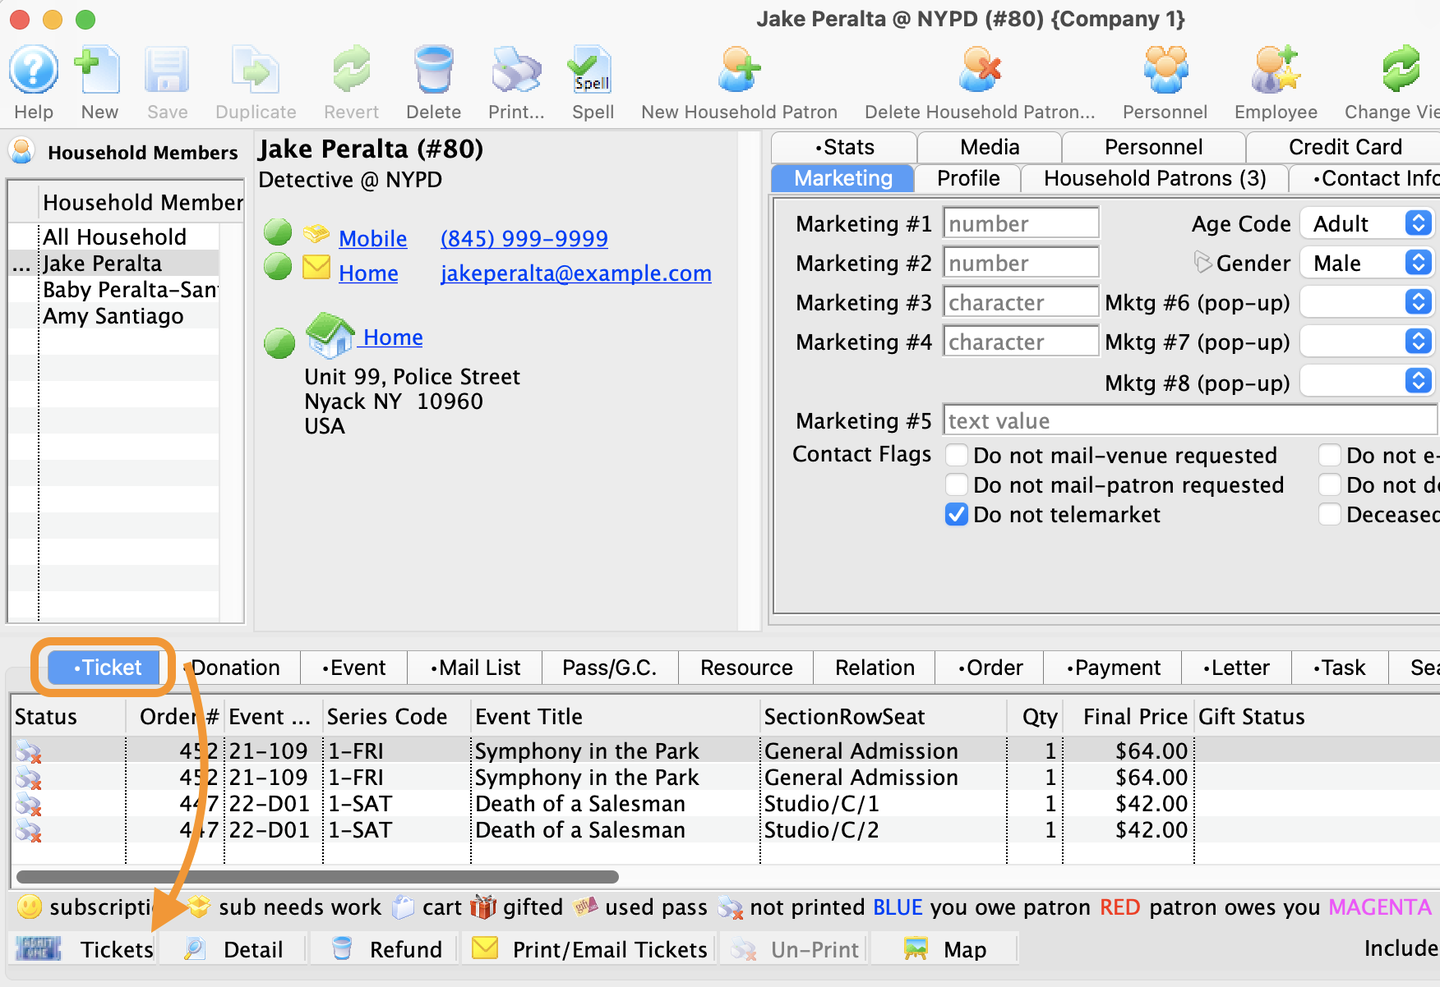Screen dimensions: 1440x987
Task: Click Print/Email Tickets button
Action: [589, 949]
